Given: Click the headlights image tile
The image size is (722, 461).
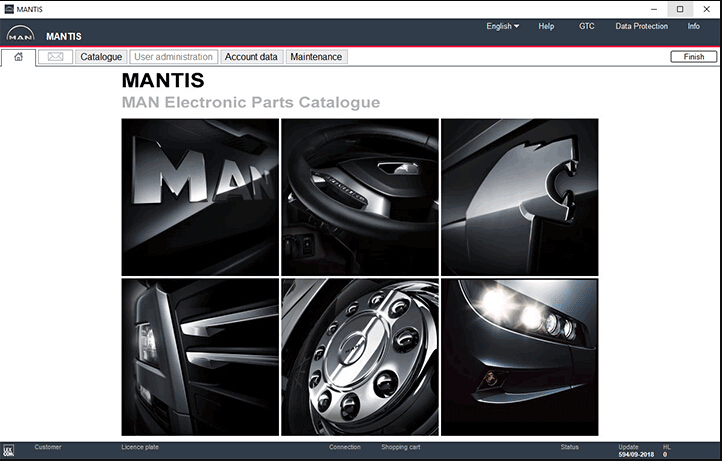Looking at the screenshot, I should tap(519, 357).
